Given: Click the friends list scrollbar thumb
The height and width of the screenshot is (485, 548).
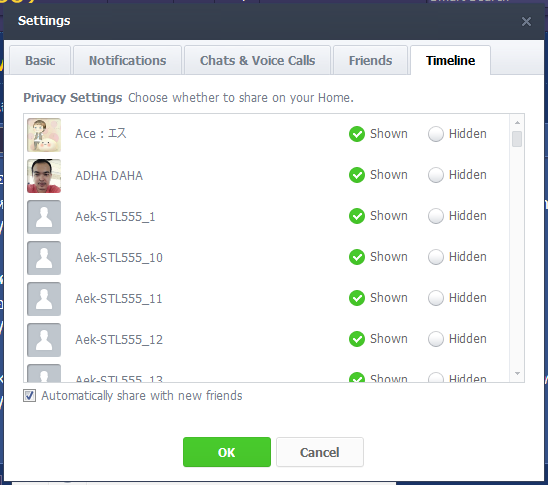Looking at the screenshot, I should pyautogui.click(x=517, y=139).
